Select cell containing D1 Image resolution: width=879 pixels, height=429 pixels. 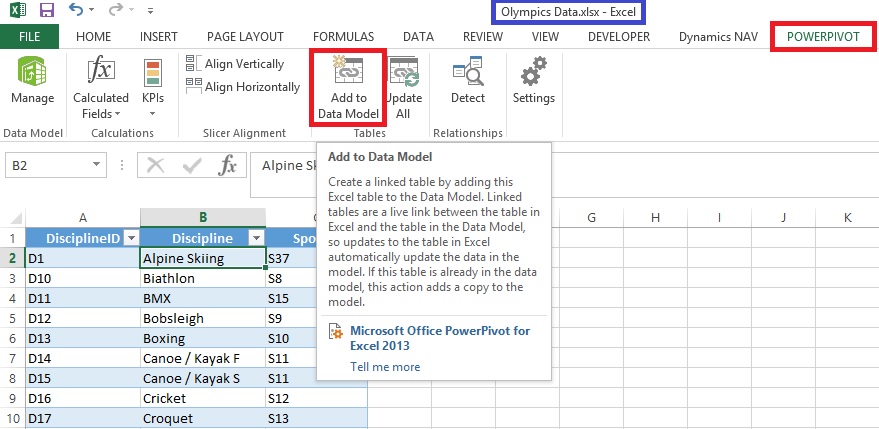pos(83,258)
